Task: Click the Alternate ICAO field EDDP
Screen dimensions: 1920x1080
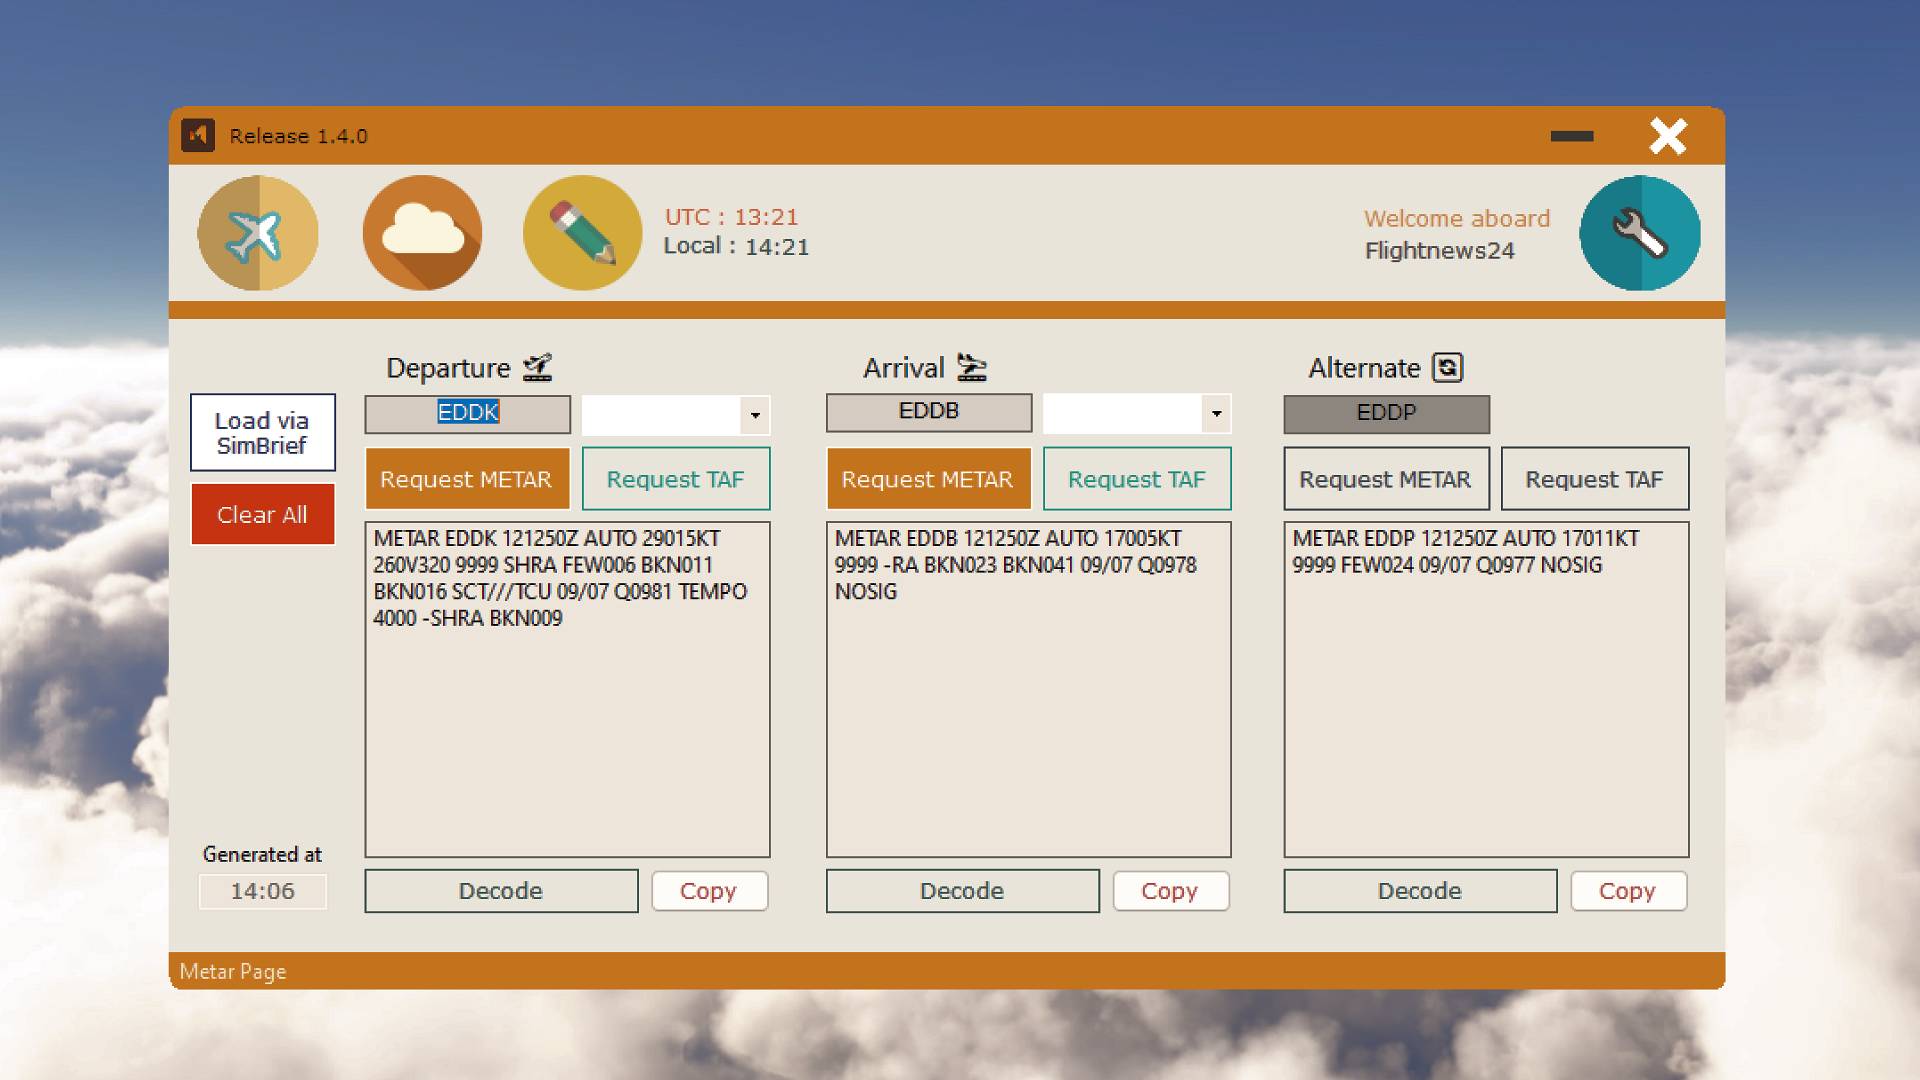Action: tap(1386, 413)
